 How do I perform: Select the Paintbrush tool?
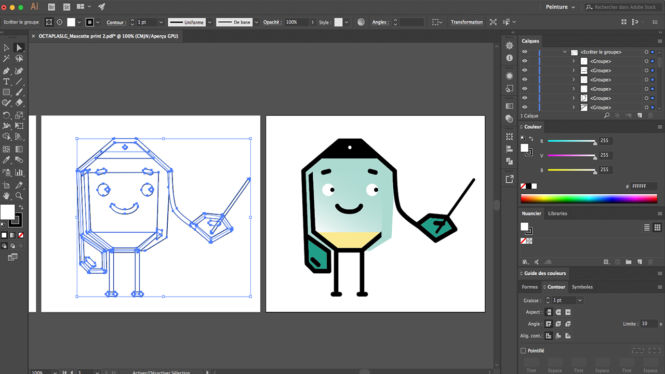19,92
